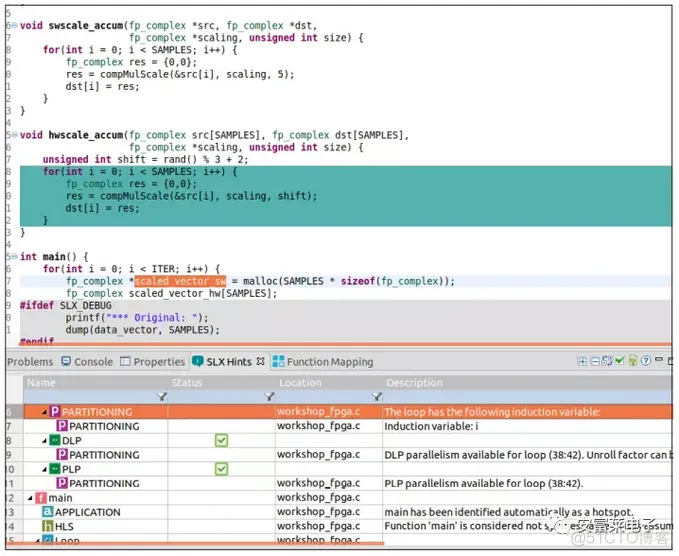Viewport: 679px width, 556px height.
Task: Click the P icon beside 'Induction variable: i' row
Action: (x=62, y=426)
